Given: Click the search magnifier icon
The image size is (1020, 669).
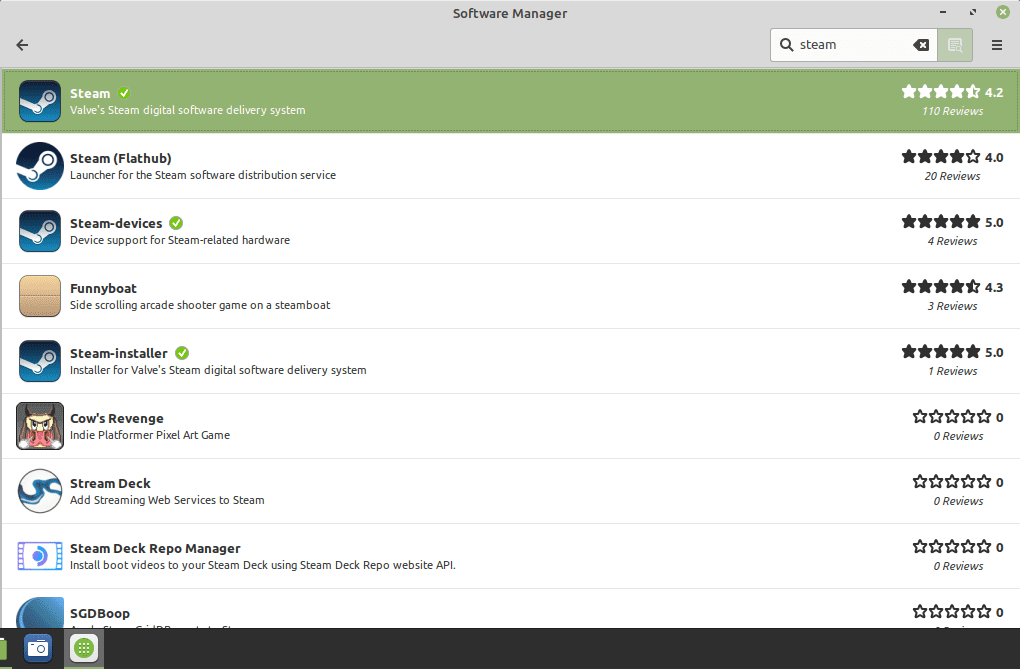Looking at the screenshot, I should 786,45.
